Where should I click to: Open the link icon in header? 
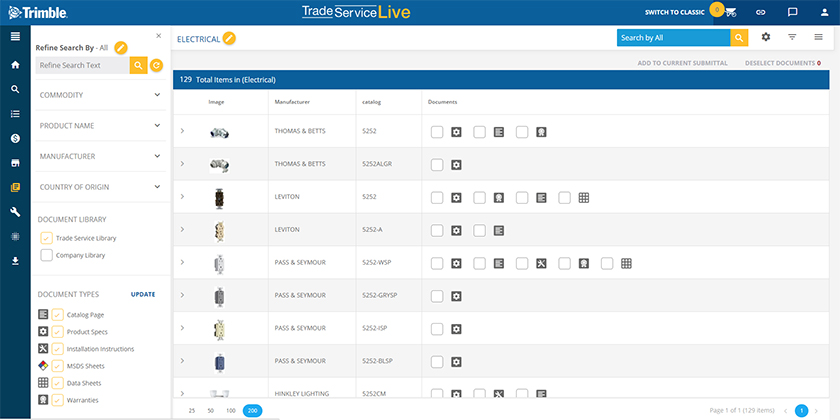point(761,12)
